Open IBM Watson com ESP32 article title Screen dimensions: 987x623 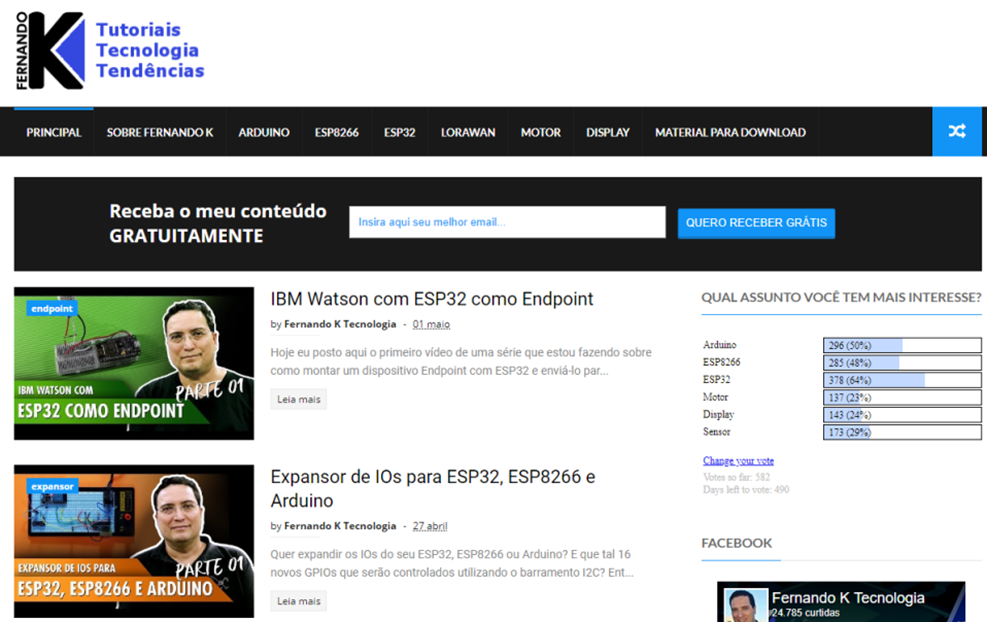point(432,299)
